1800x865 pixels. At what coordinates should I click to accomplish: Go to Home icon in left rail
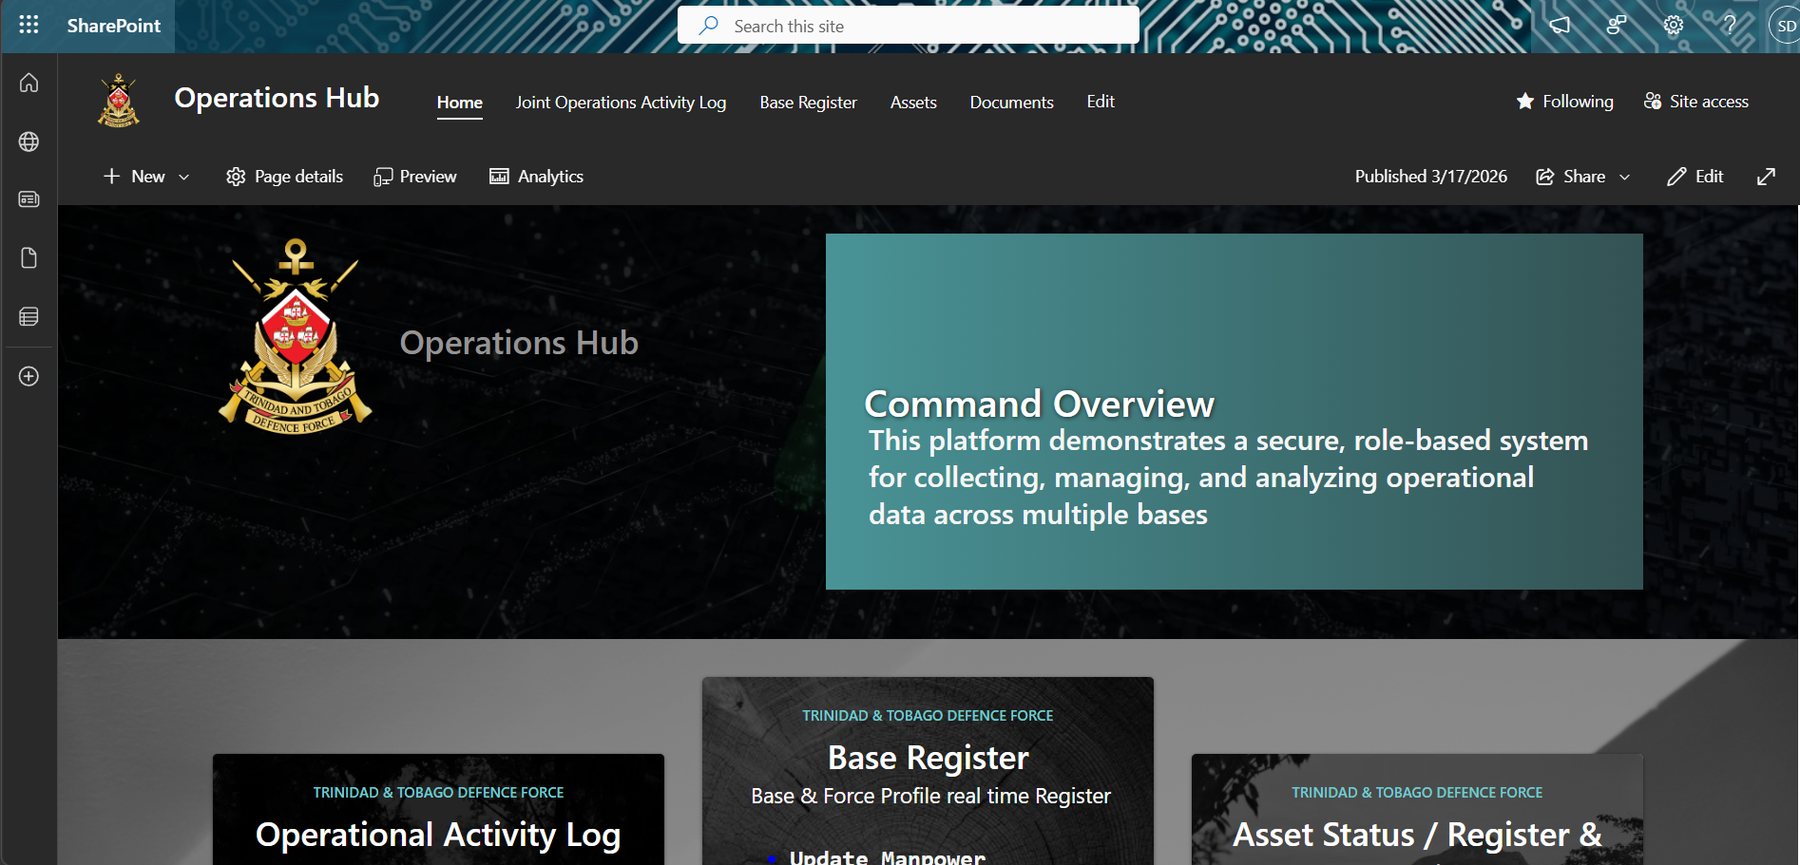point(29,83)
